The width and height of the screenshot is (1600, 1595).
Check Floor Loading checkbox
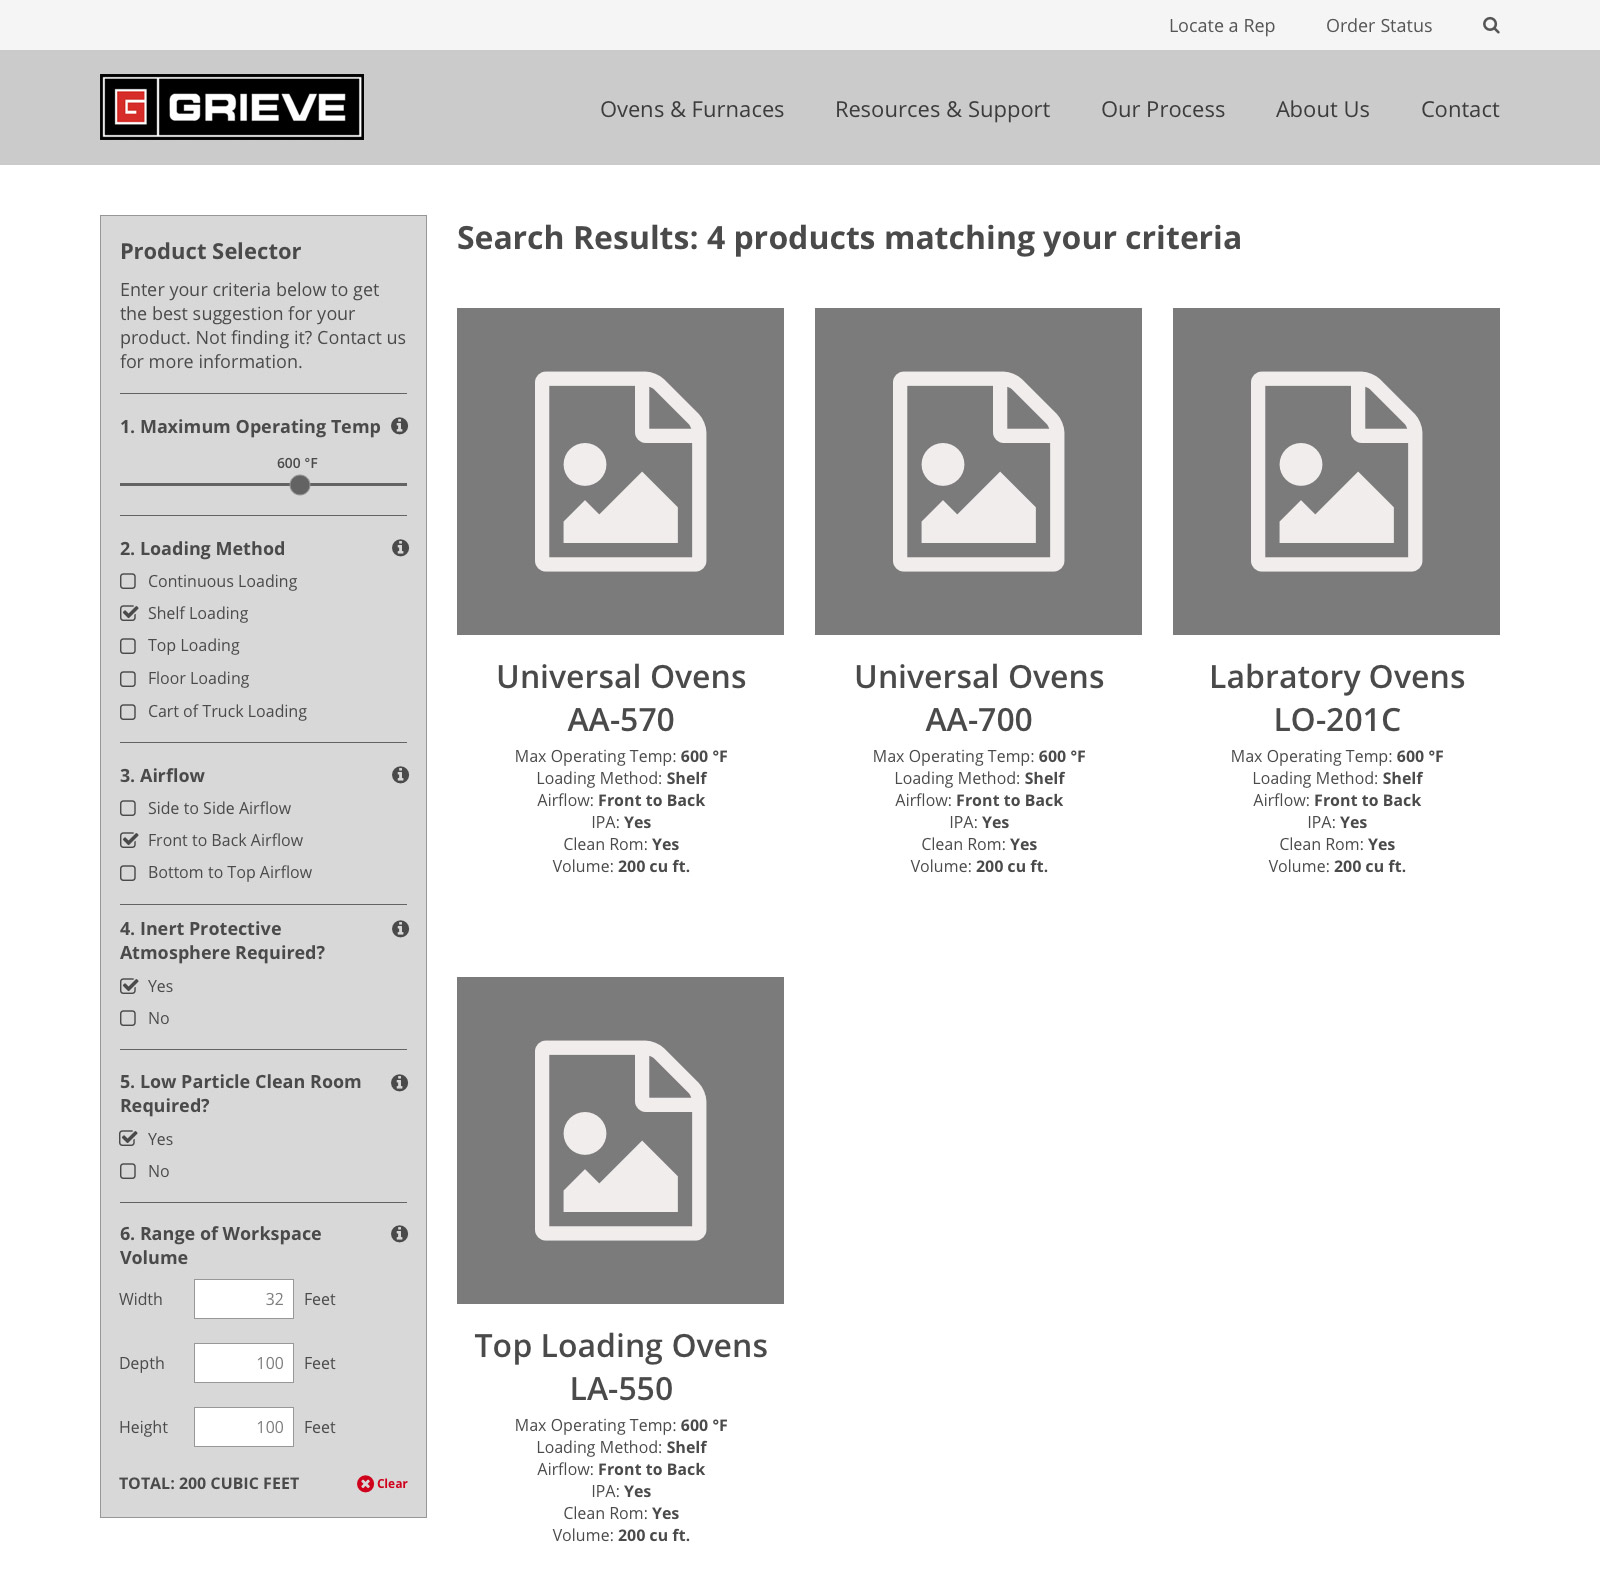[x=128, y=679]
